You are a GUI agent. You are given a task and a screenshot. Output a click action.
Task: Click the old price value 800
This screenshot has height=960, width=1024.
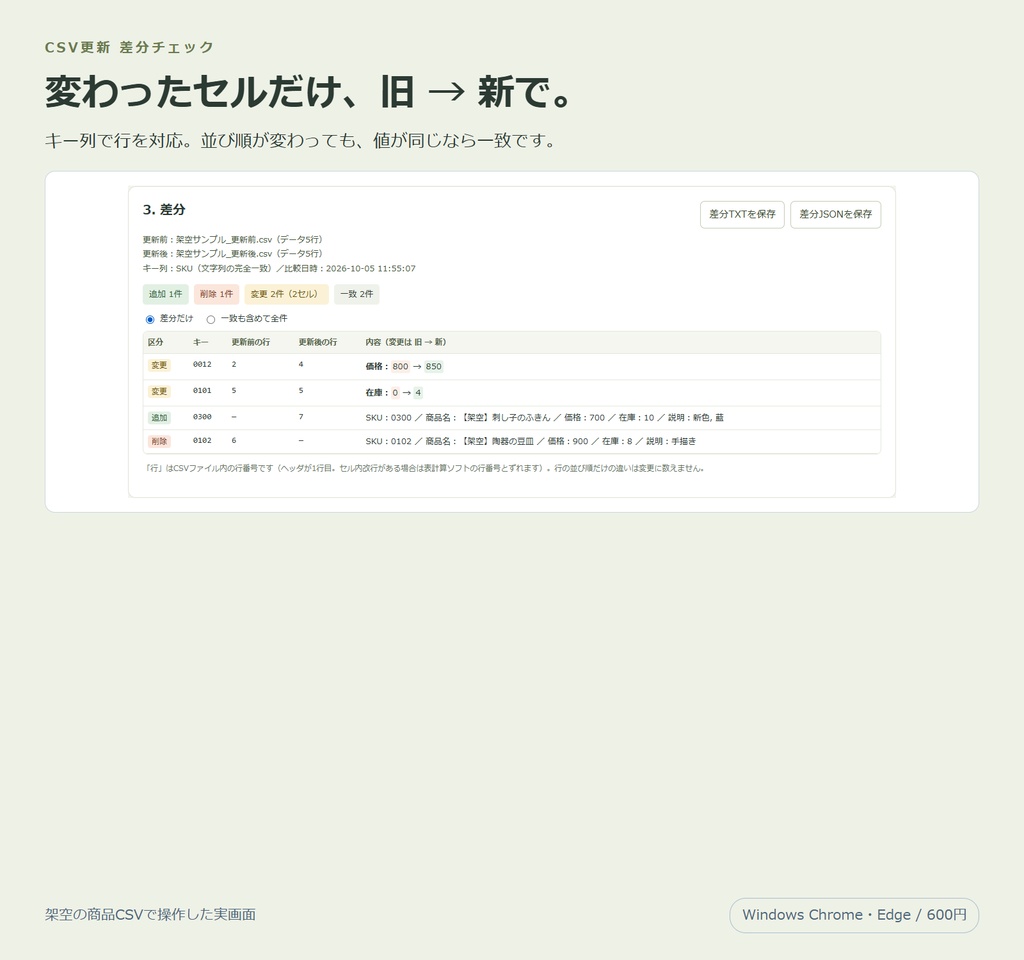[x=400, y=366]
